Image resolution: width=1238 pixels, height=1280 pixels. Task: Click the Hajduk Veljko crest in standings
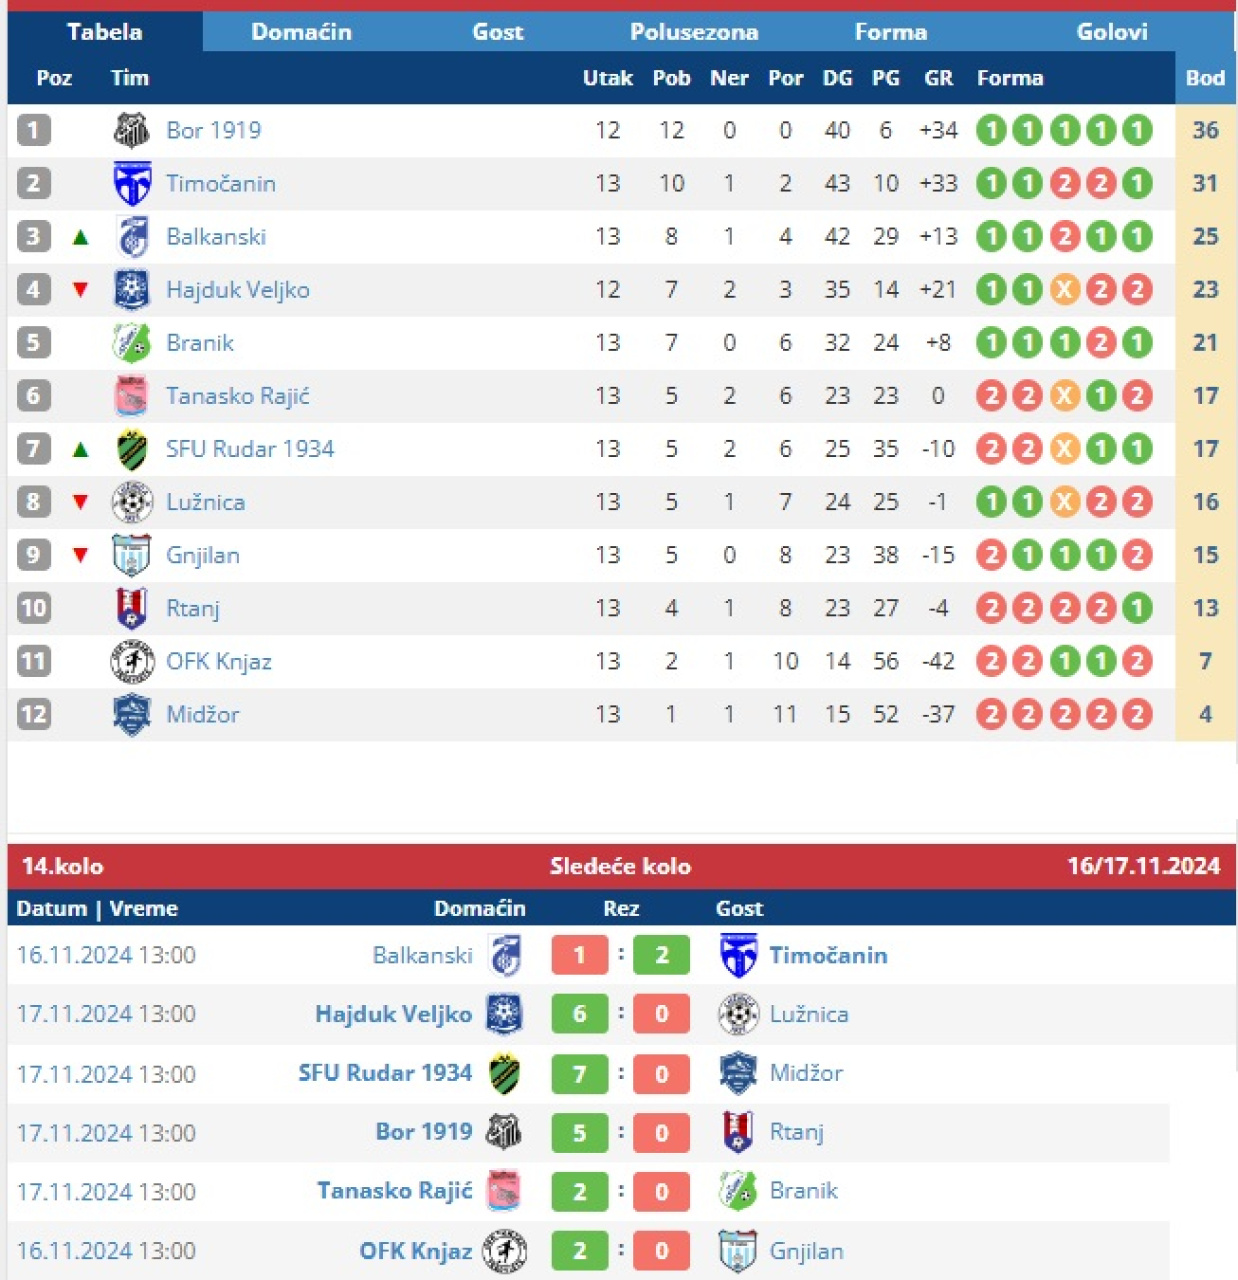(x=131, y=289)
